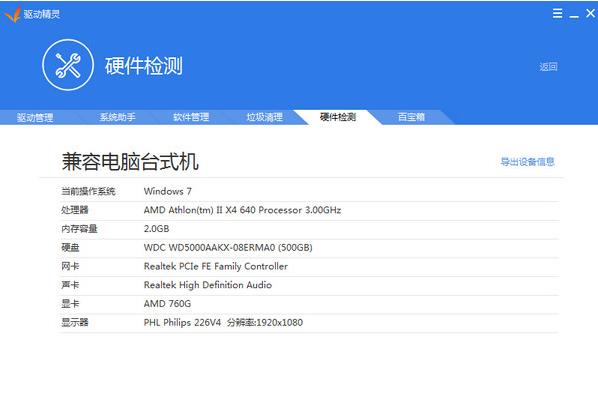
Task: Click Realtek High Definition Audio value
Action: point(208,285)
